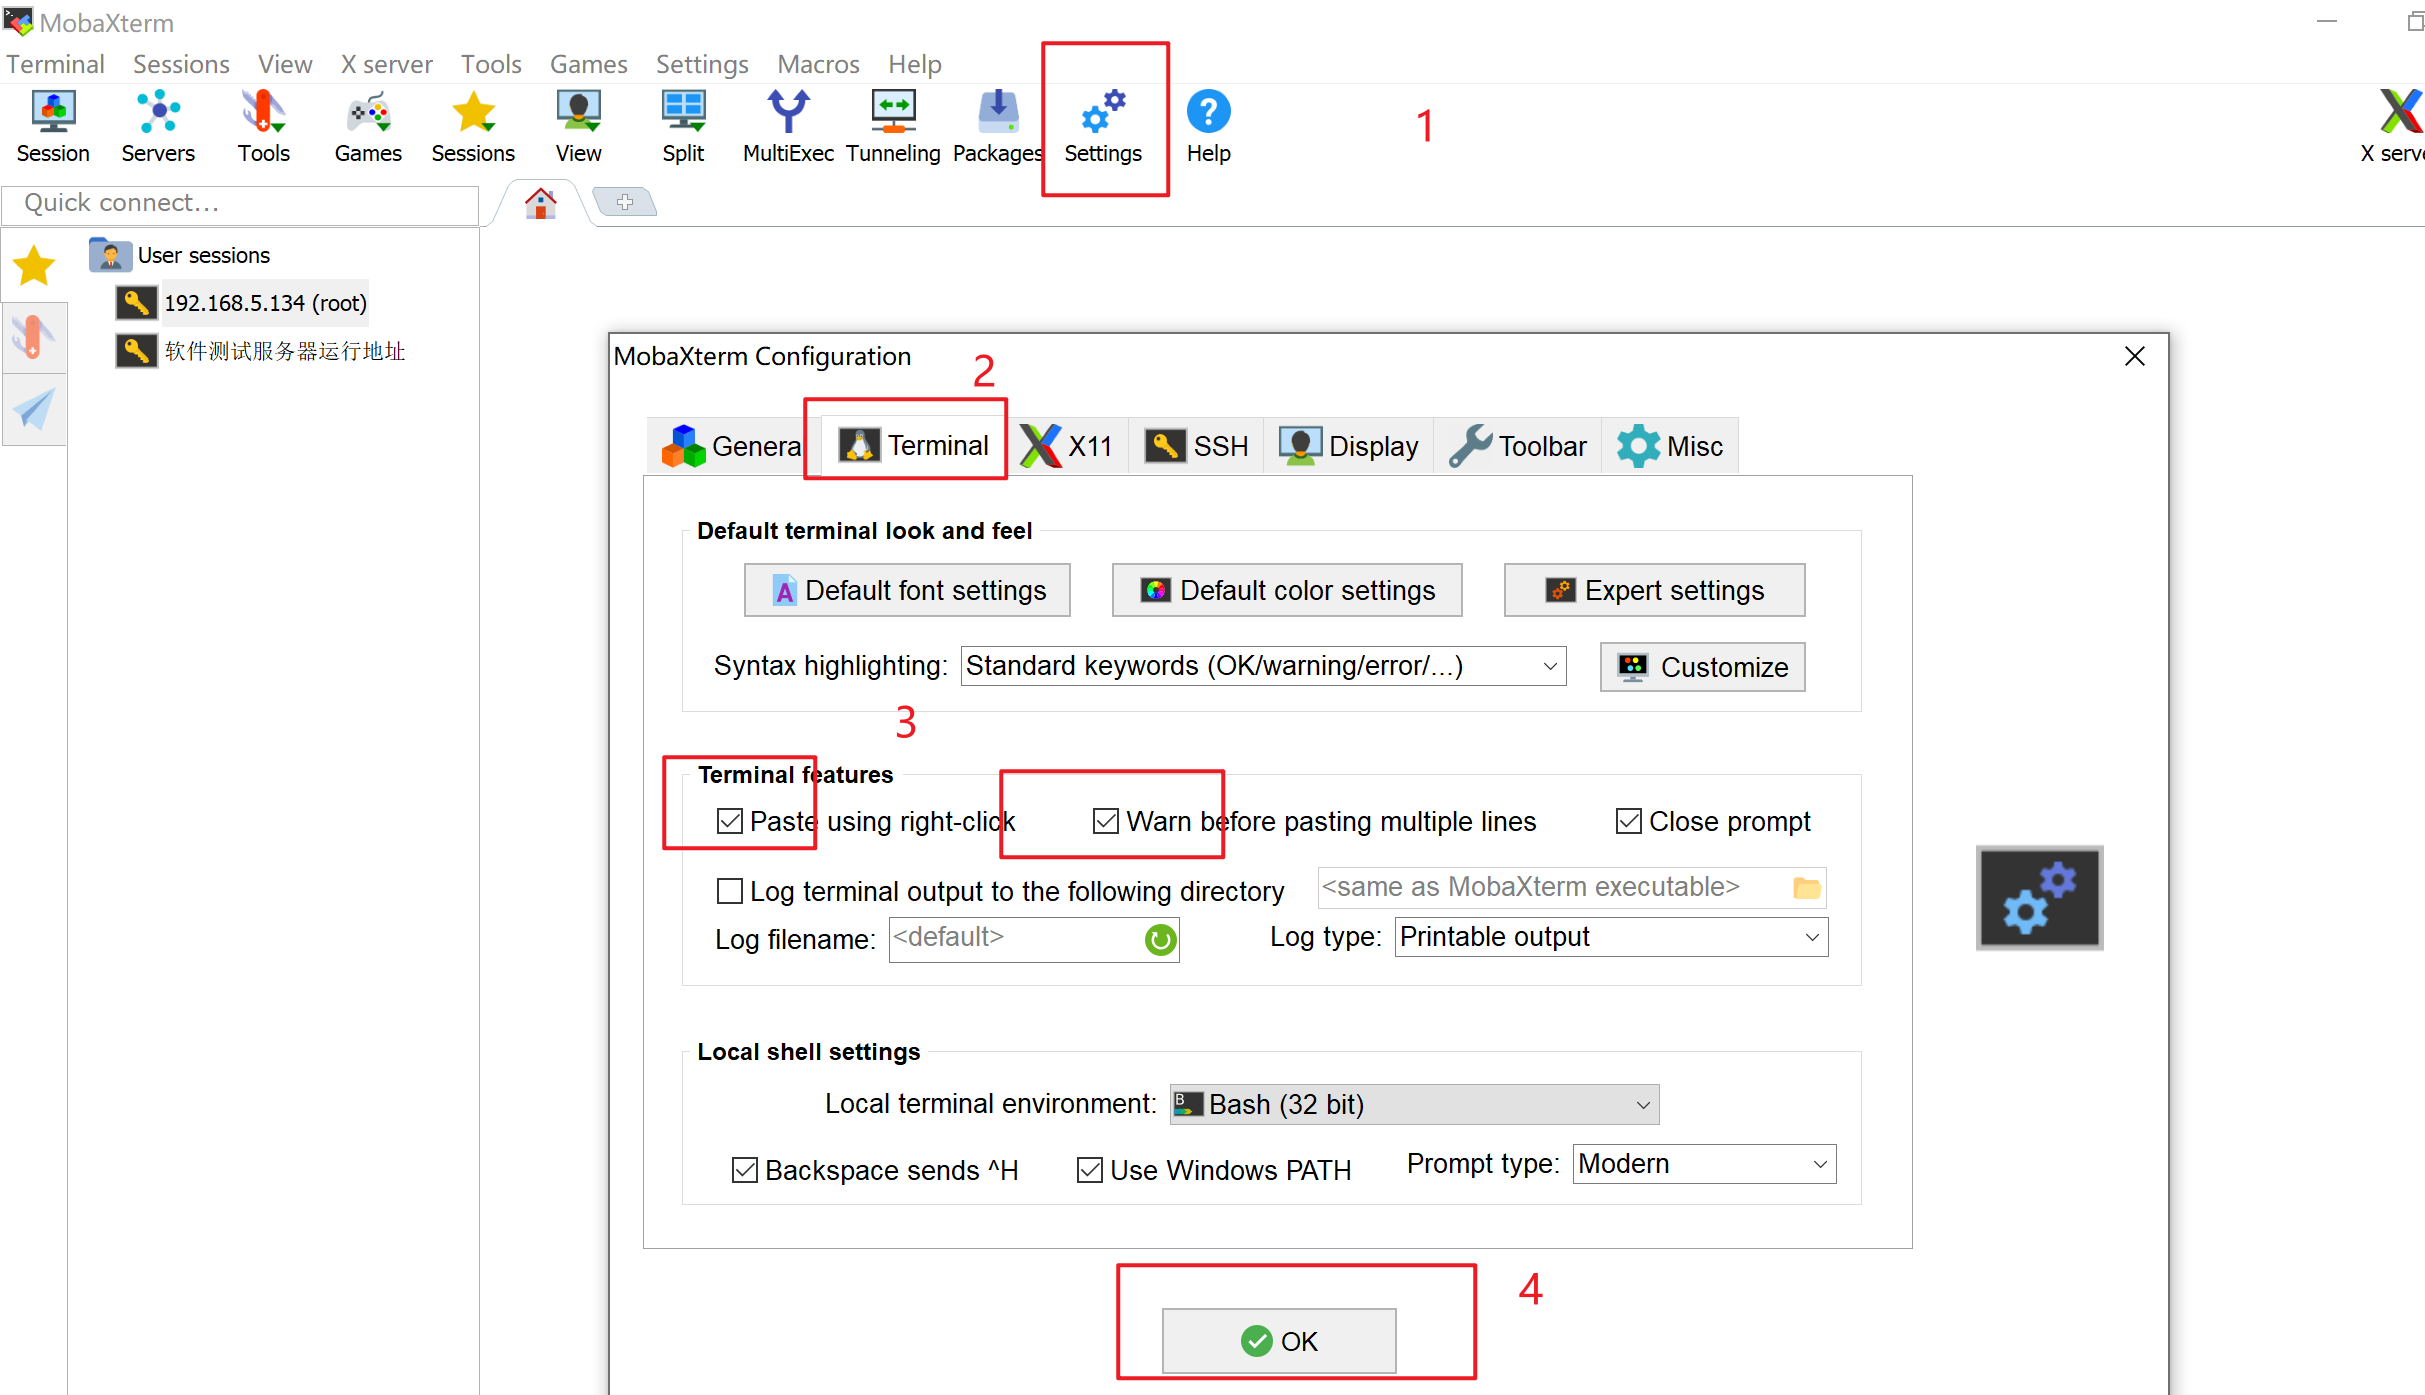Click the Split toolbar icon

[x=683, y=126]
